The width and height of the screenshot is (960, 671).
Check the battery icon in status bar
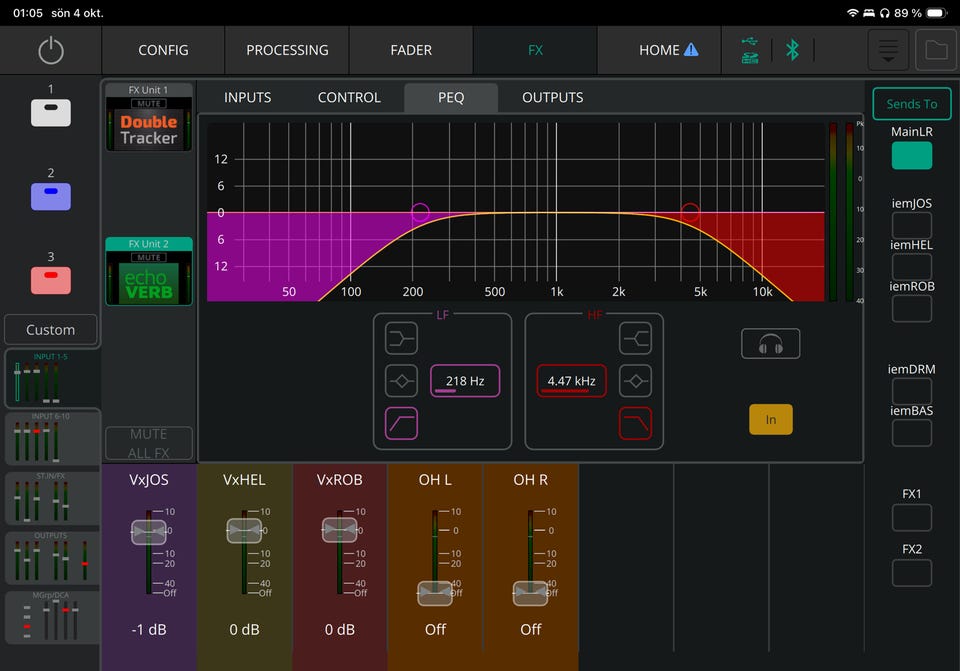tap(937, 13)
